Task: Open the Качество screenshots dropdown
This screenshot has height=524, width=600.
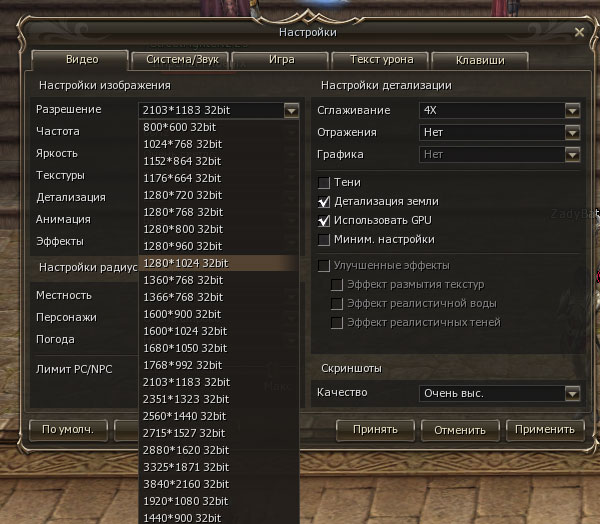Action: click(572, 393)
